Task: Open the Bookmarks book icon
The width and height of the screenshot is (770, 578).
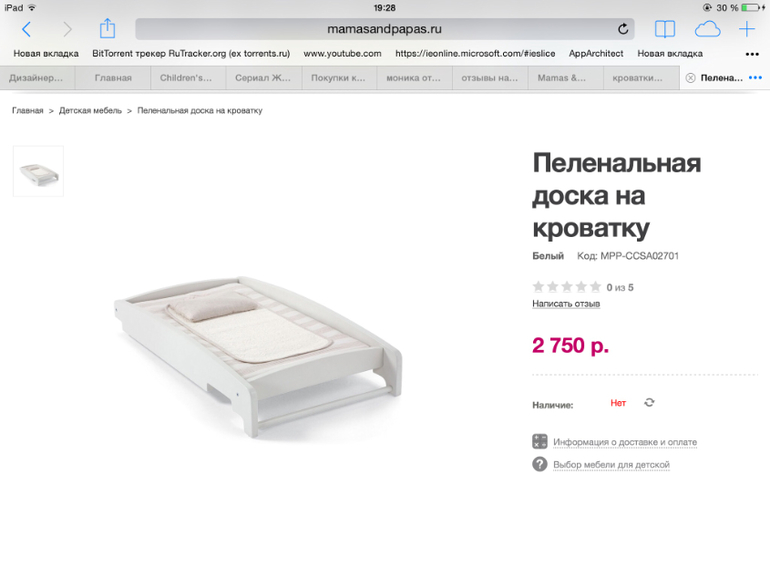Action: [x=665, y=29]
